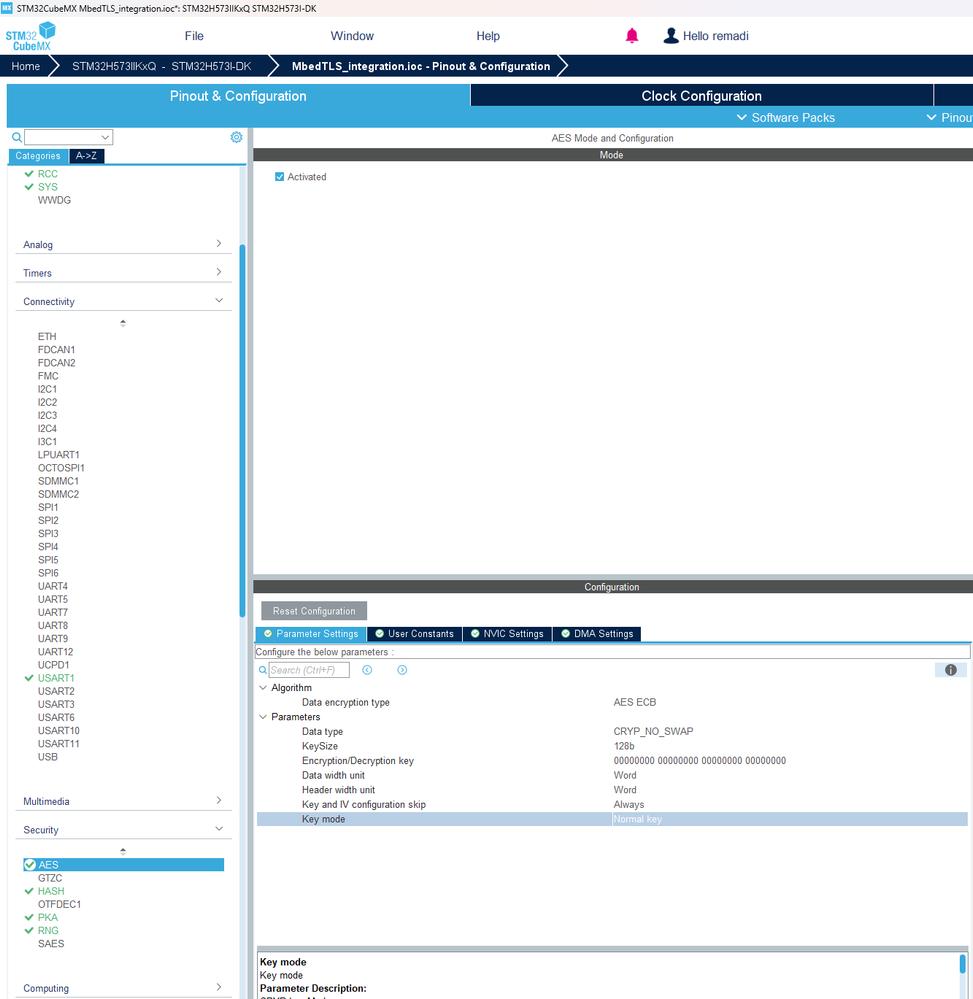This screenshot has height=999, width=973.
Task: Select the GTZC peripheral
Action: 50,878
